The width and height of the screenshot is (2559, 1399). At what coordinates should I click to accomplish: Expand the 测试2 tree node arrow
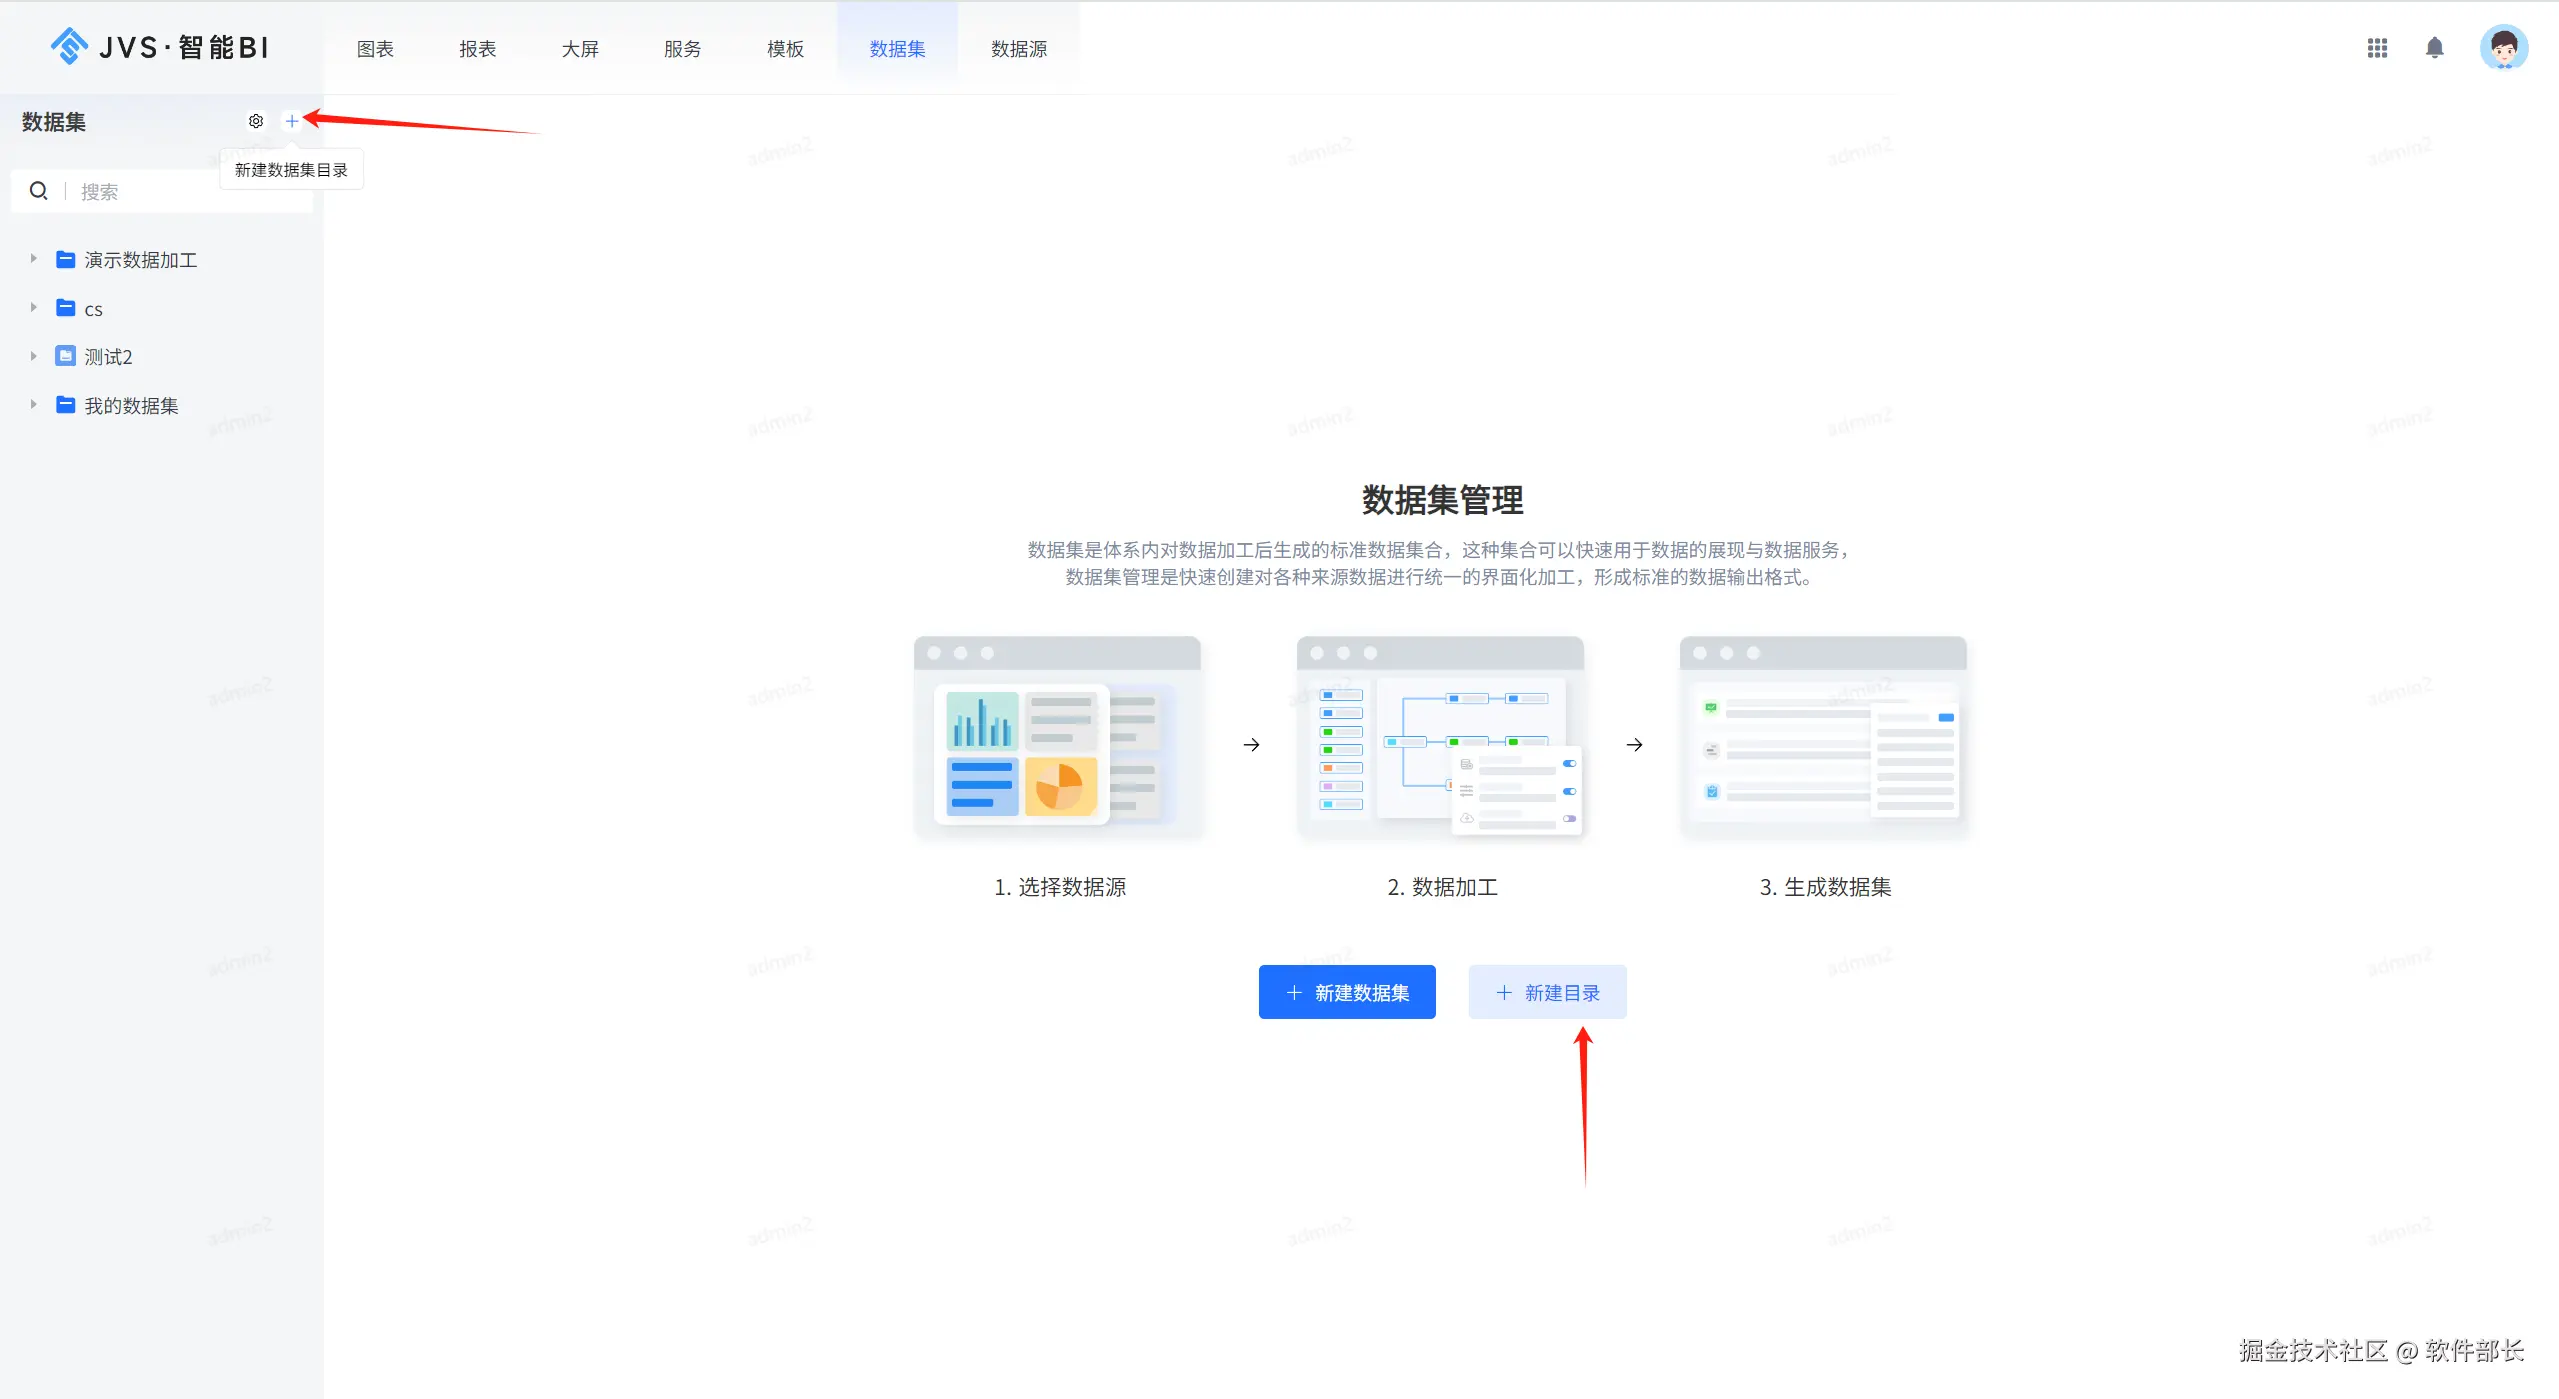point(33,356)
